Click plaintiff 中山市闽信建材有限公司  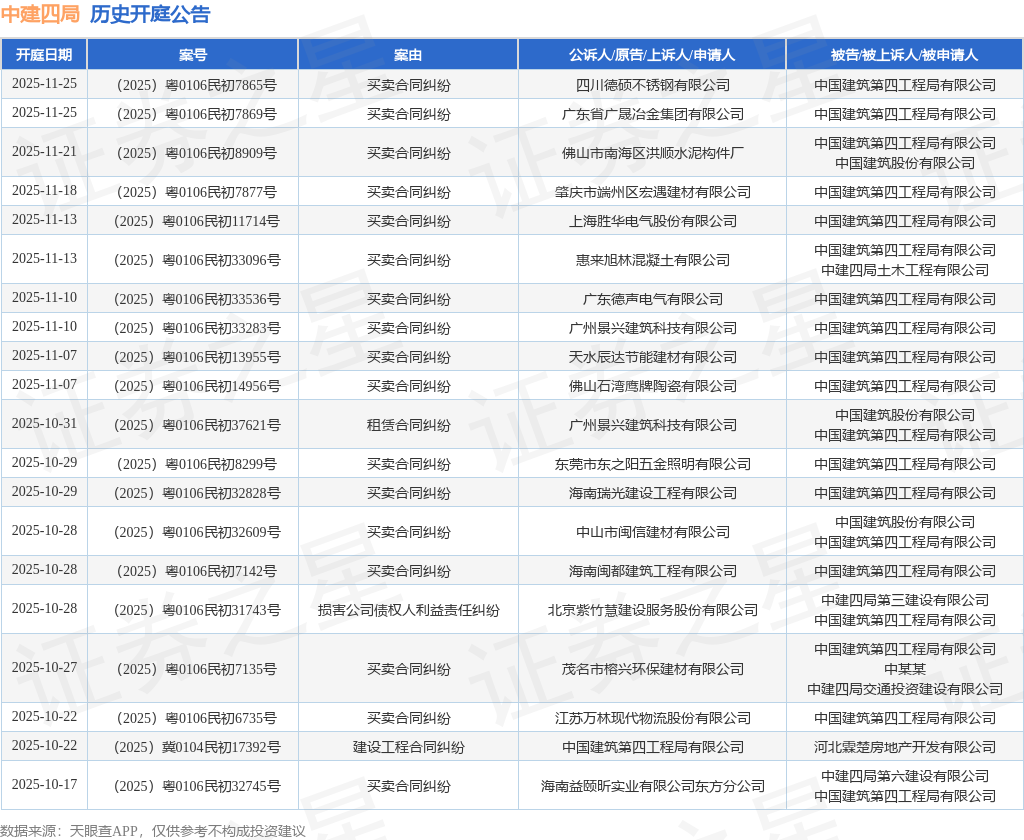tap(652, 532)
